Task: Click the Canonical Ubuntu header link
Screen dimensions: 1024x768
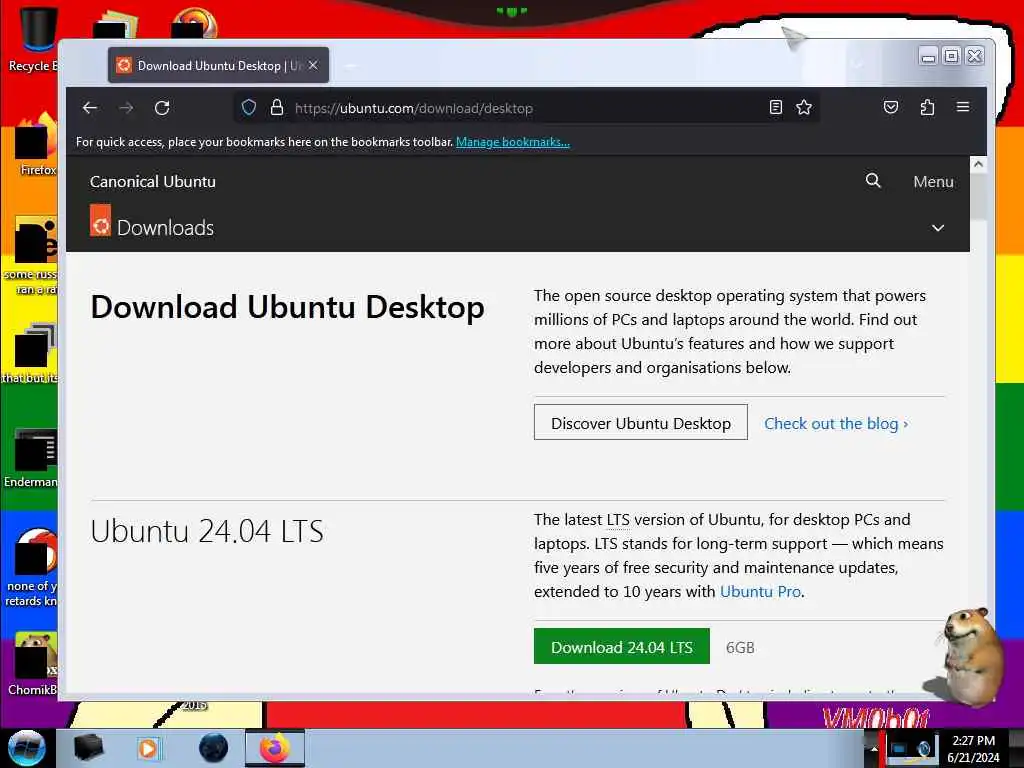Action: pyautogui.click(x=153, y=182)
